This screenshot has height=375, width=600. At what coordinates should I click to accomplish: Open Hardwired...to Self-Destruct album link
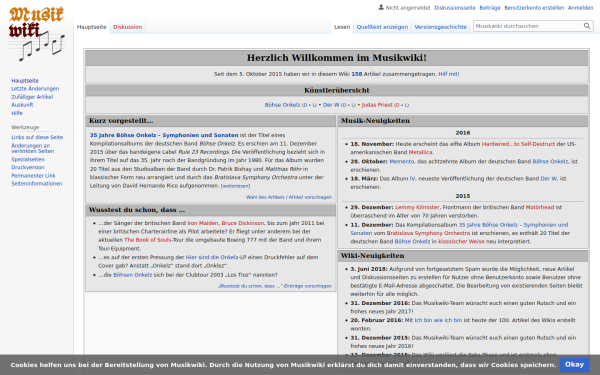(x=518, y=144)
